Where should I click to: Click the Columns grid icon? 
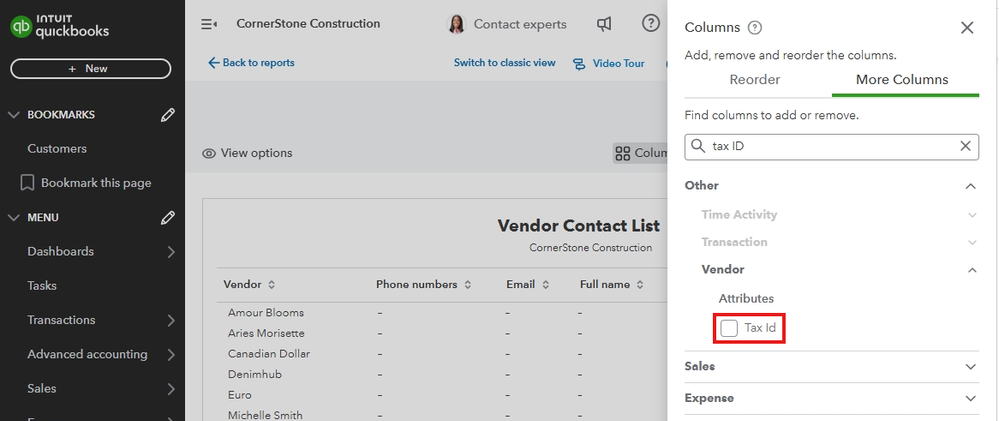pos(622,153)
